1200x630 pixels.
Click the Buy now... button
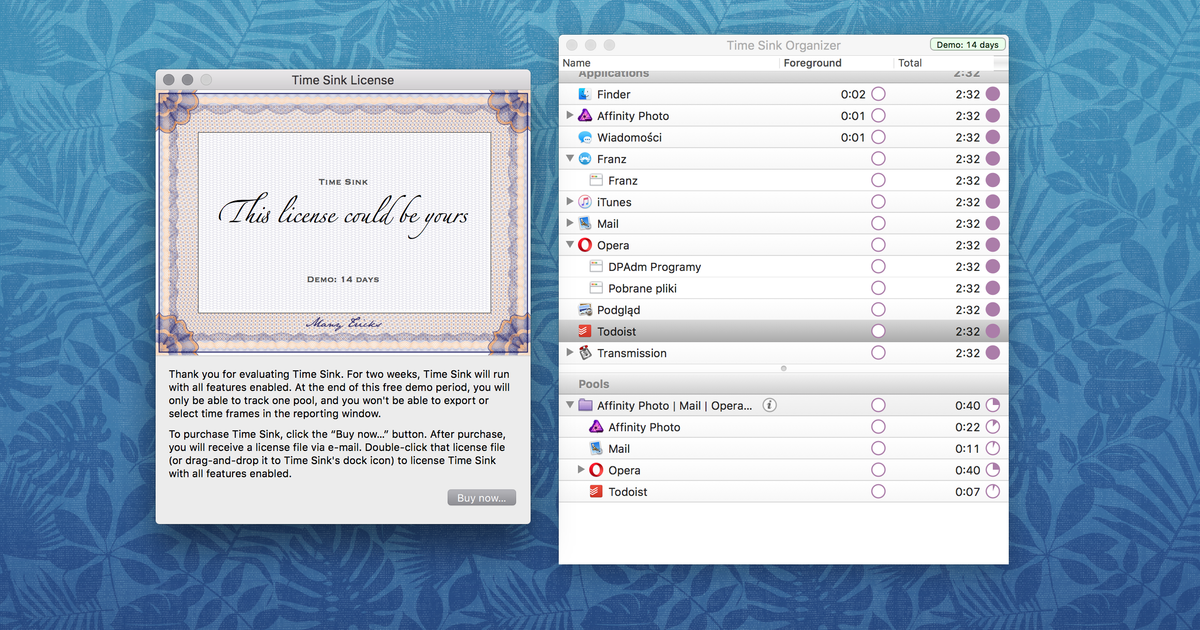(482, 498)
